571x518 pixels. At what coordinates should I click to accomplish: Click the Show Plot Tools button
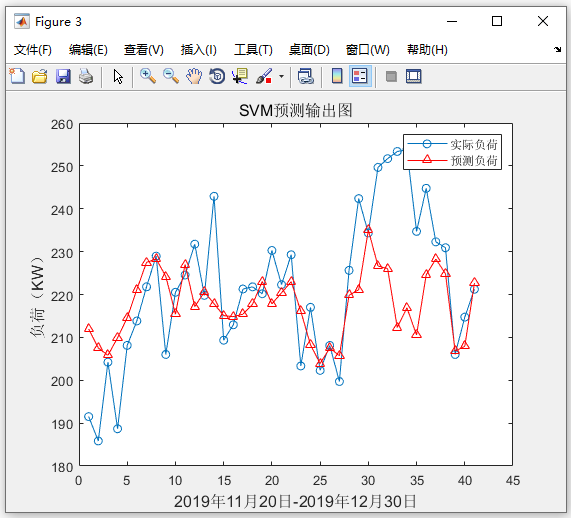[414, 76]
